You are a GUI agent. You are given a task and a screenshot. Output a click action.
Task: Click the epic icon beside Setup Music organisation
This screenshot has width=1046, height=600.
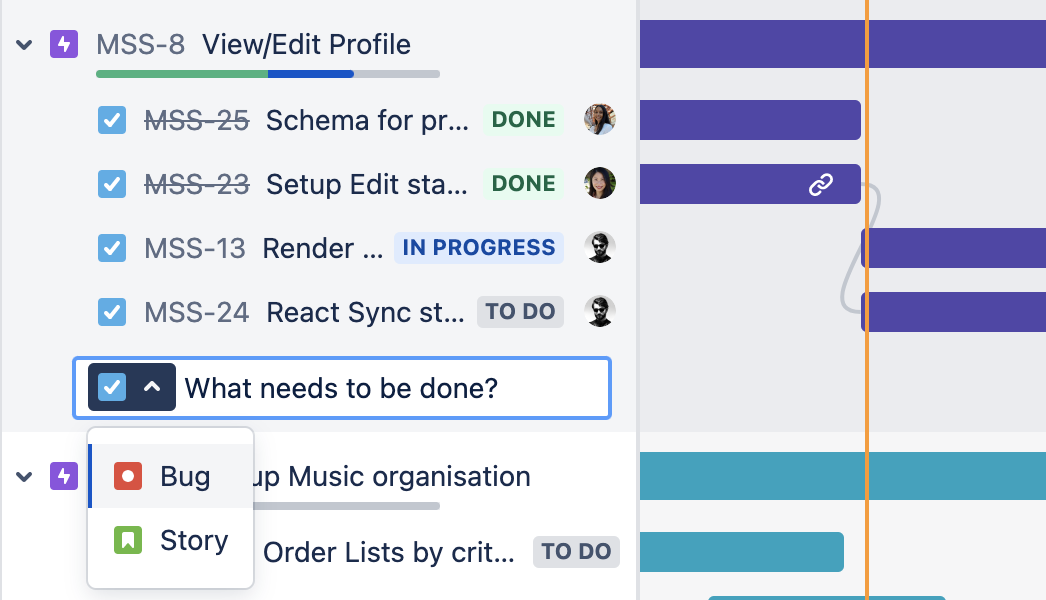[x=63, y=476]
